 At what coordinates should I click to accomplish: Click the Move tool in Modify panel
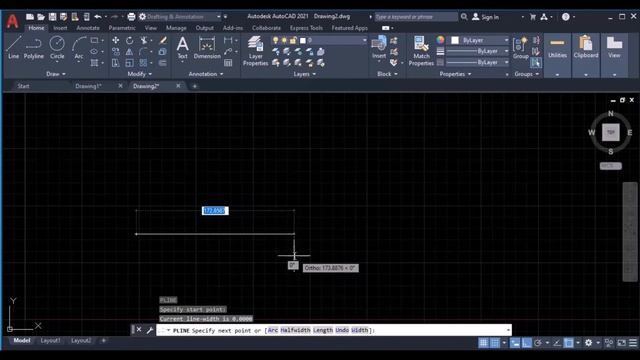click(116, 40)
